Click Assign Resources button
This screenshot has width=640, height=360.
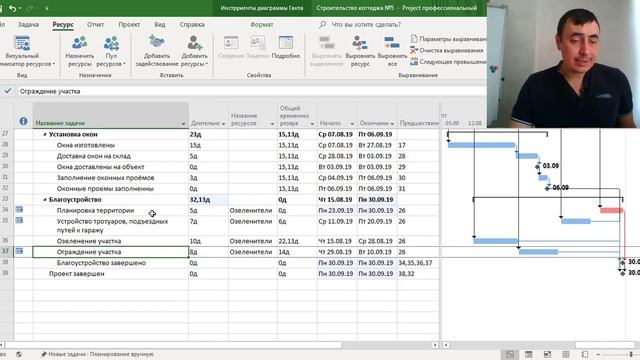(x=80, y=51)
